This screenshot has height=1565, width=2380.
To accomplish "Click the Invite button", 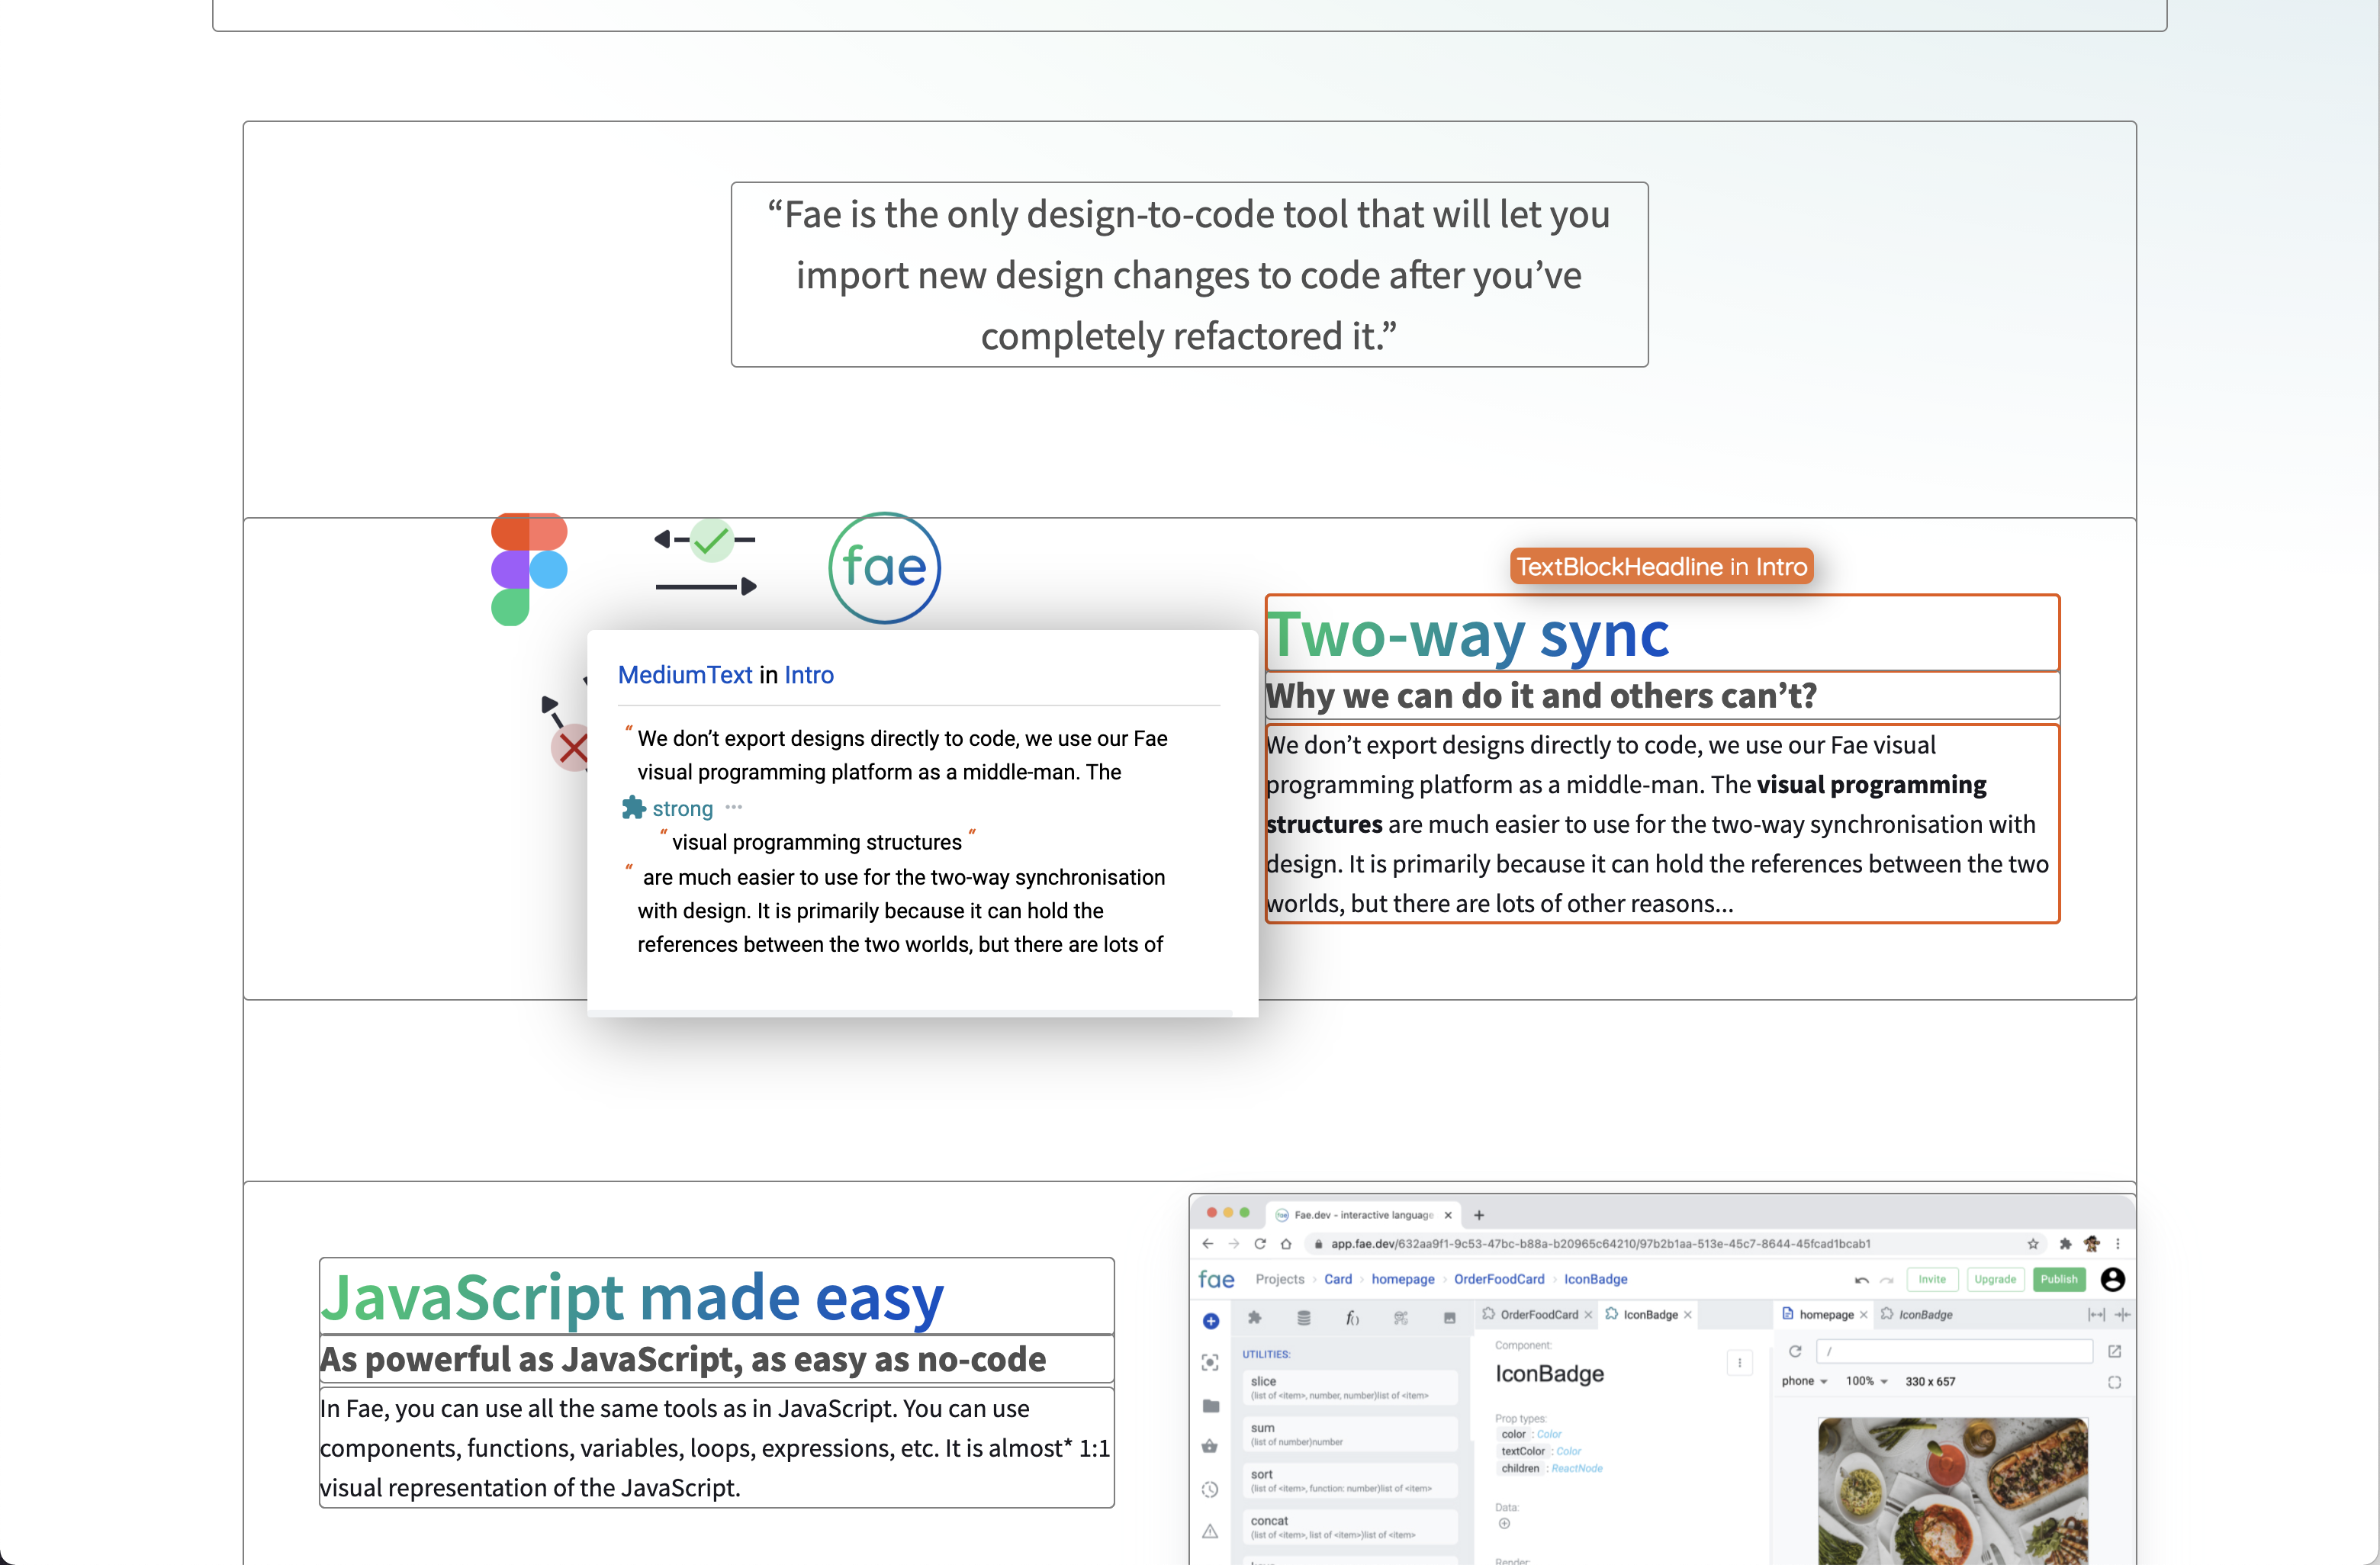I will (x=1932, y=1279).
